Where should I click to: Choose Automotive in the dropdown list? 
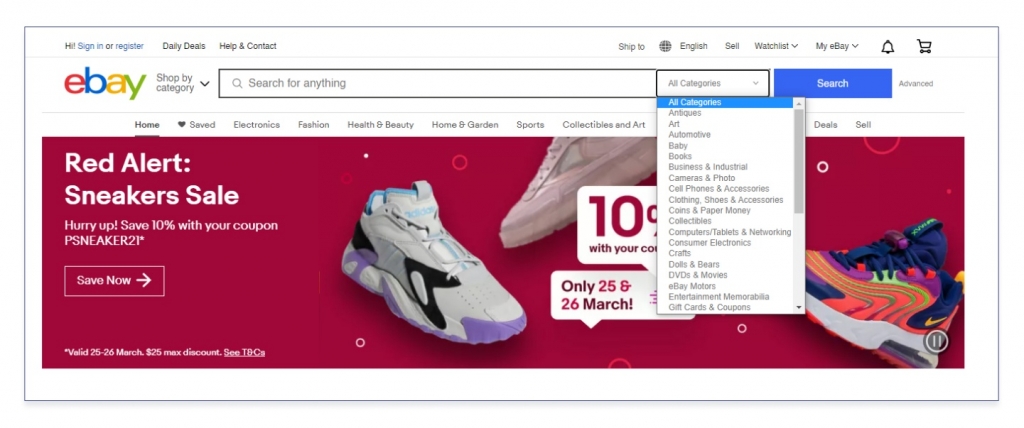click(x=689, y=135)
